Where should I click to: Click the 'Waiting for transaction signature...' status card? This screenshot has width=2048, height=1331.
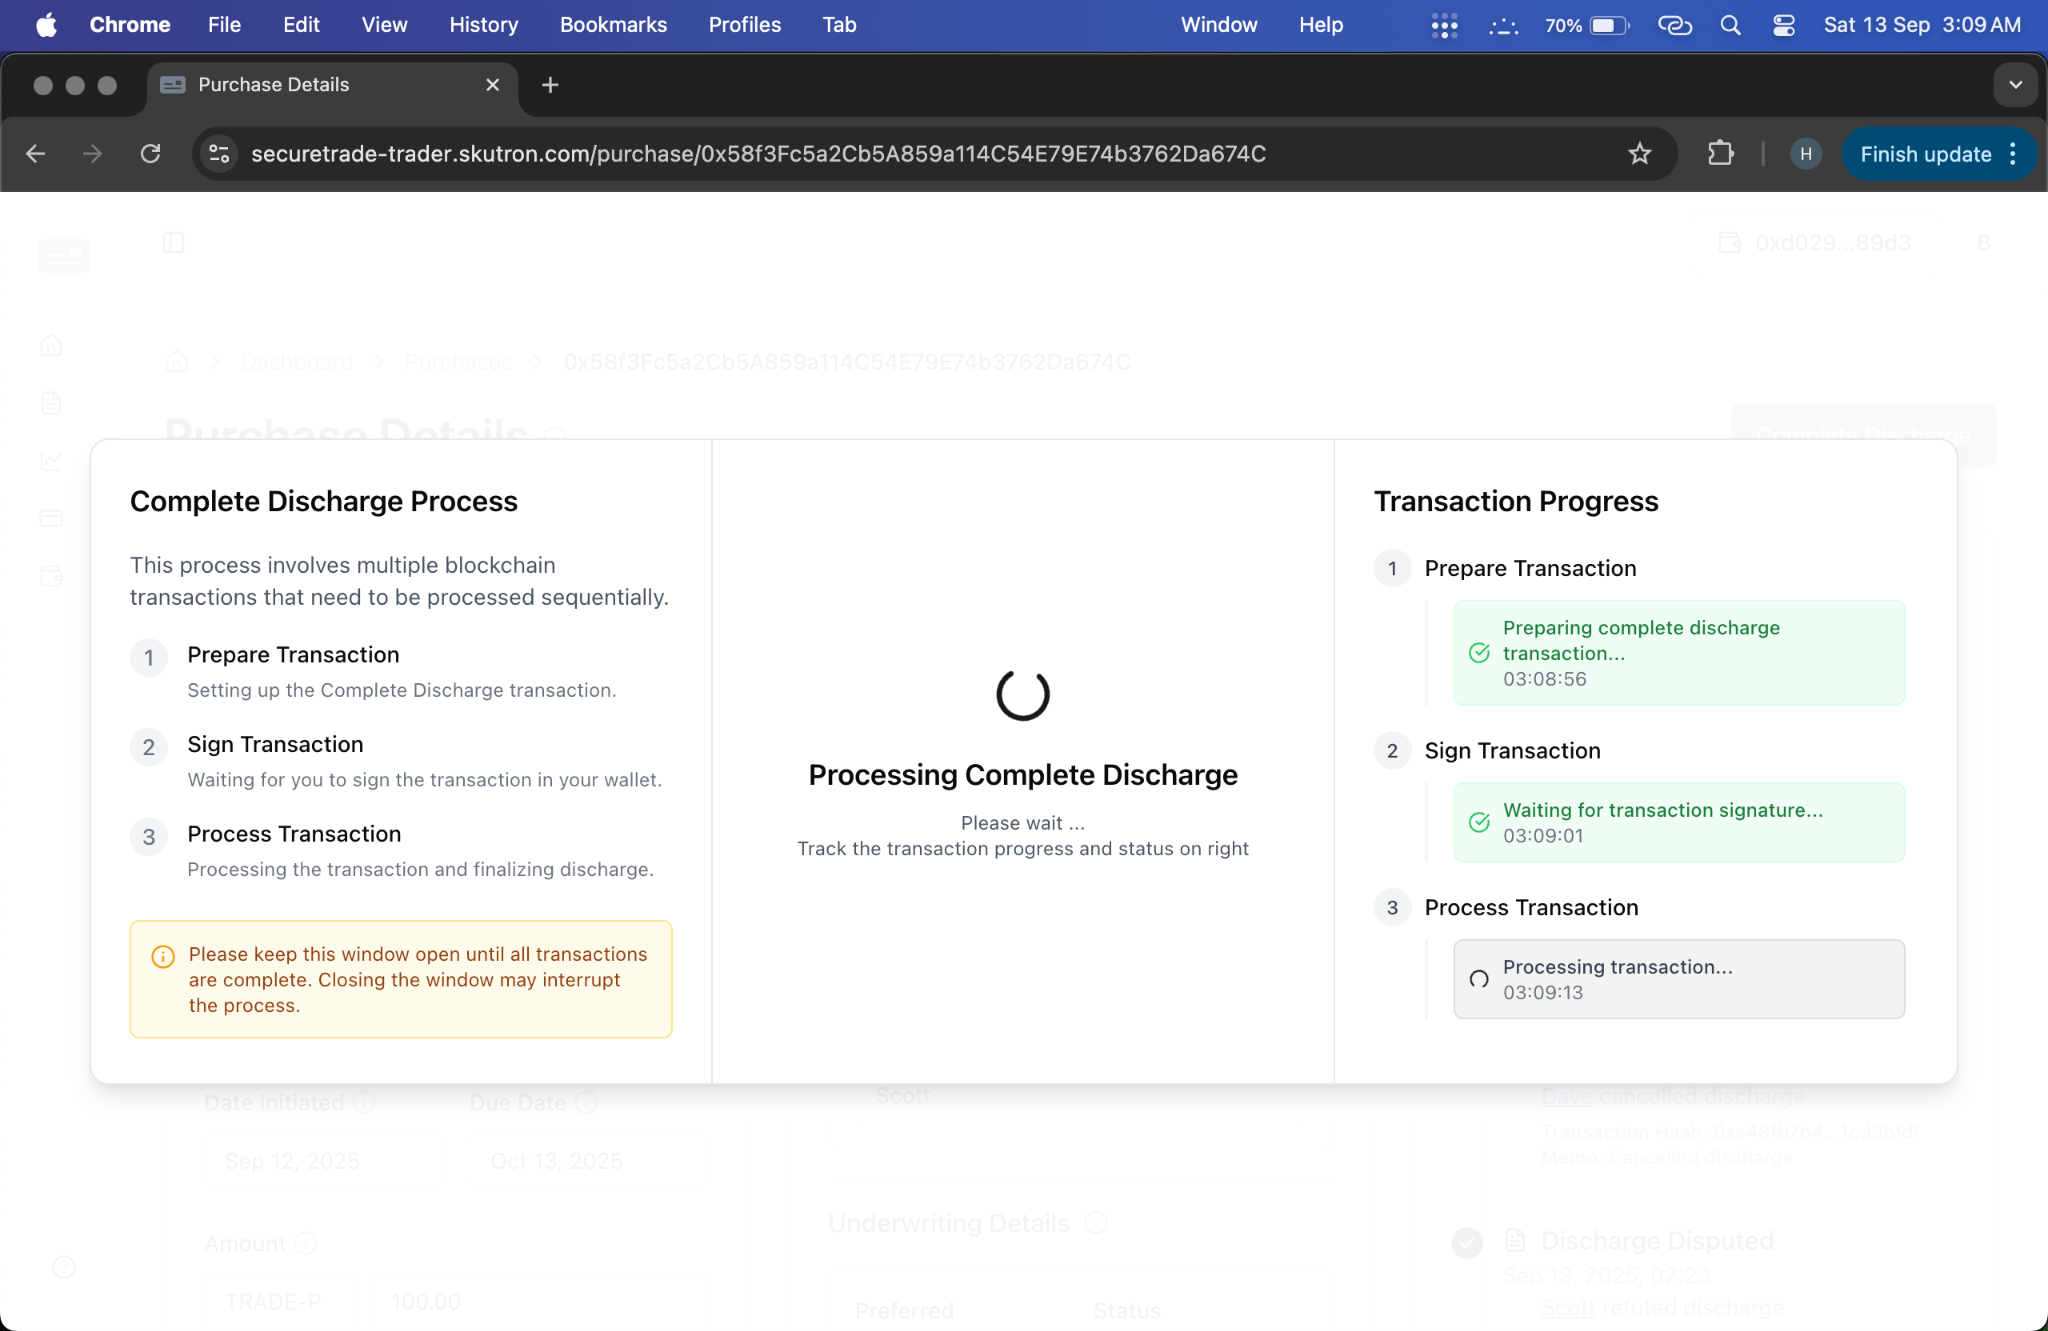point(1679,822)
